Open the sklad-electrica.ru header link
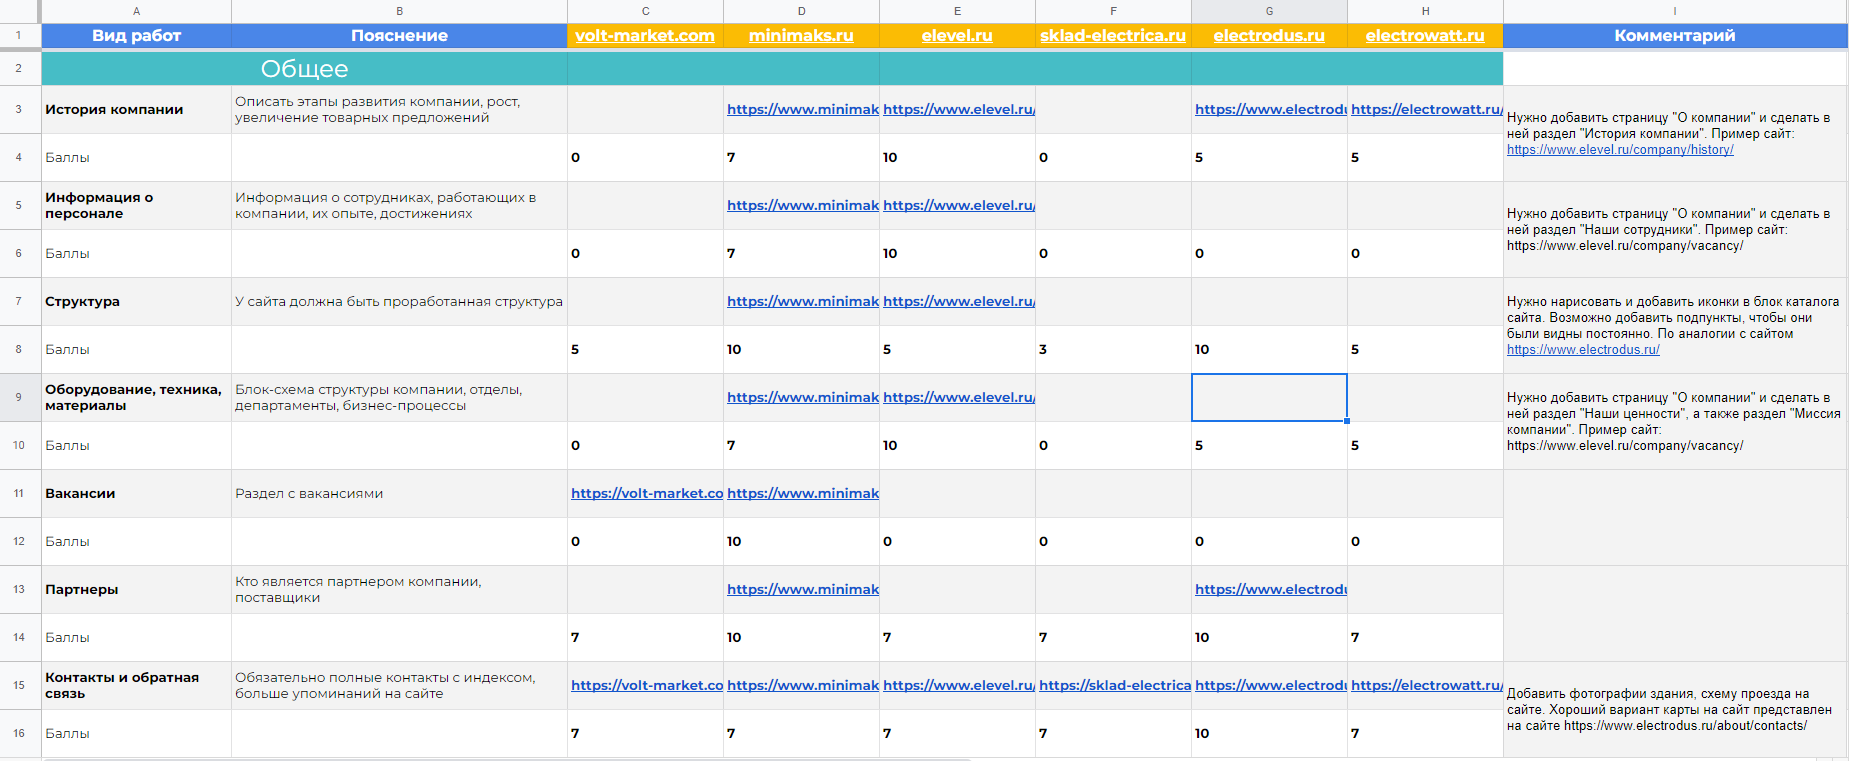Viewport: 1849px width, 761px height. (1113, 36)
